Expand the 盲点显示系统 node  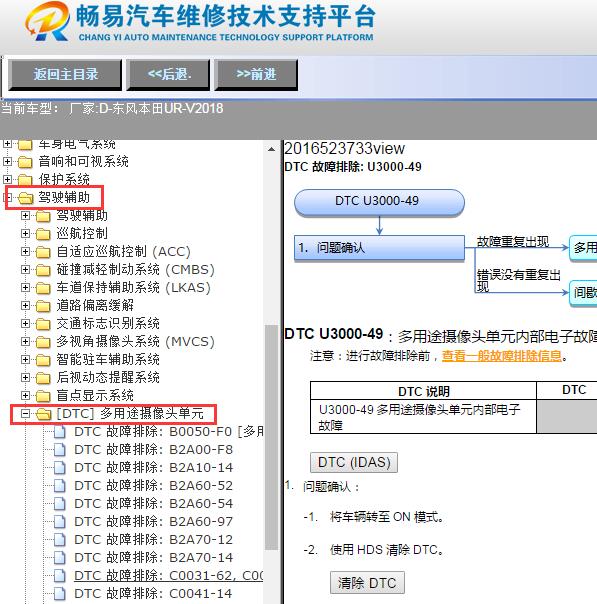pos(25,395)
